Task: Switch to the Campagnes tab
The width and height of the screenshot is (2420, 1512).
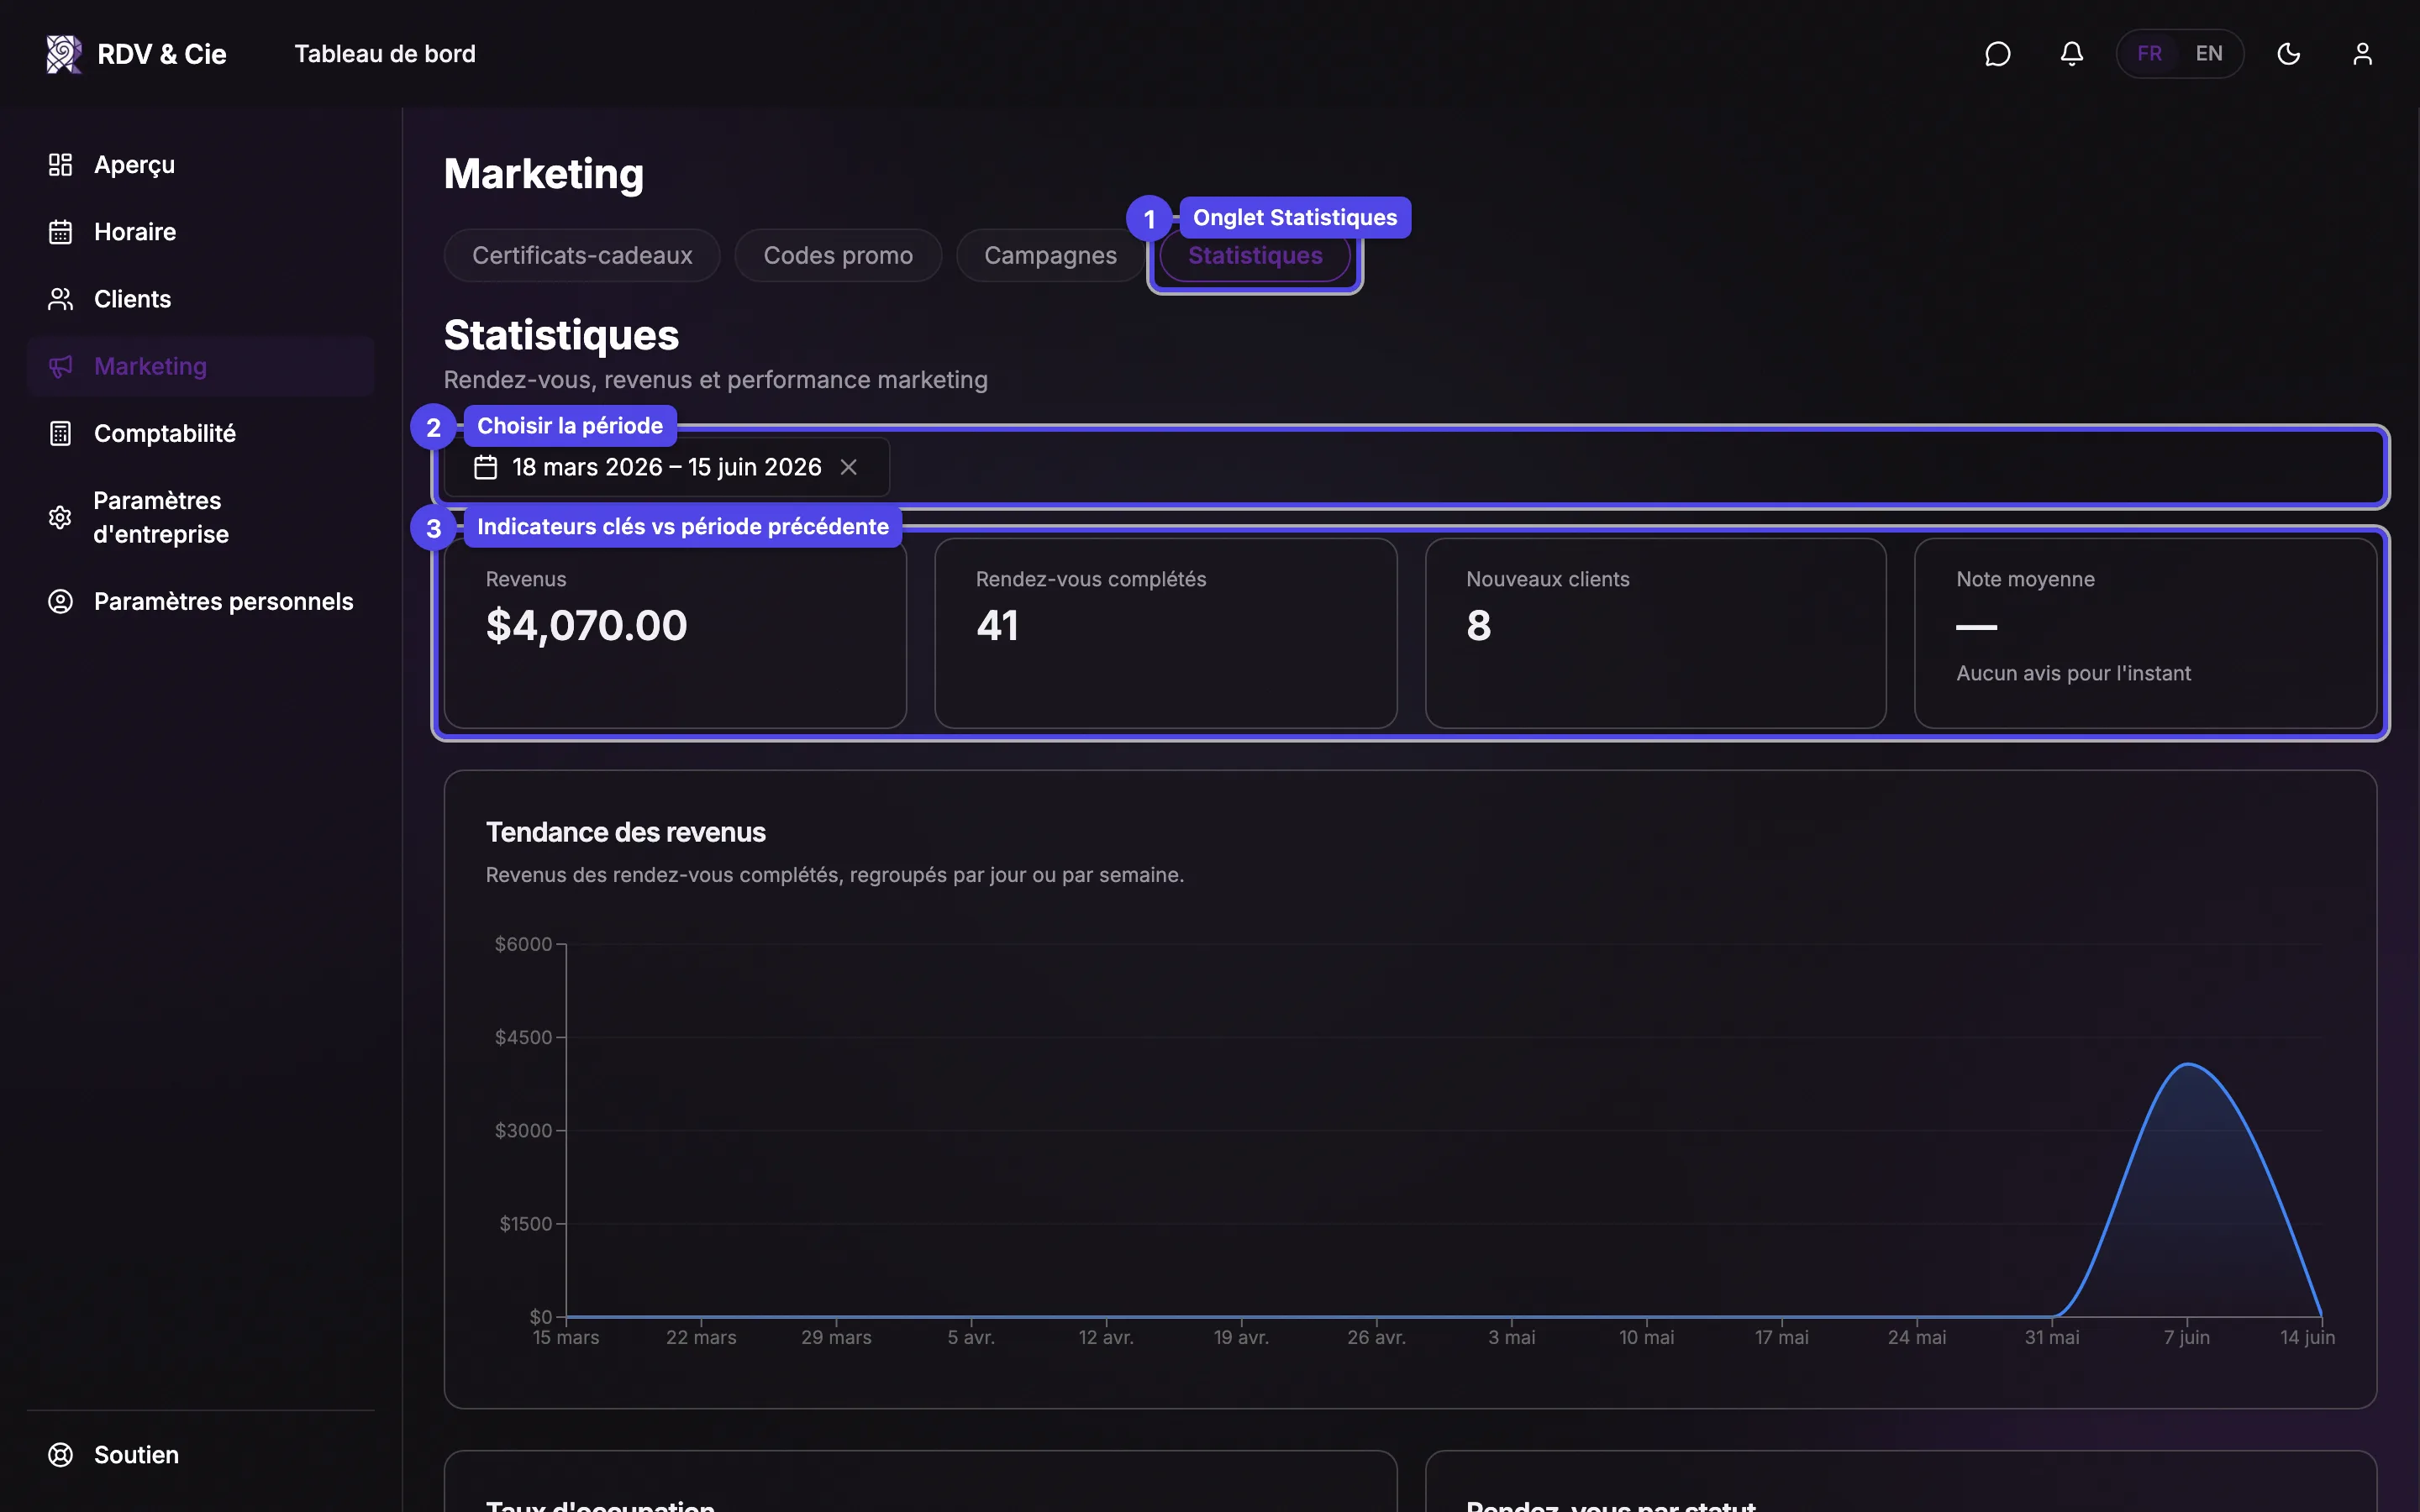Action: point(1050,256)
